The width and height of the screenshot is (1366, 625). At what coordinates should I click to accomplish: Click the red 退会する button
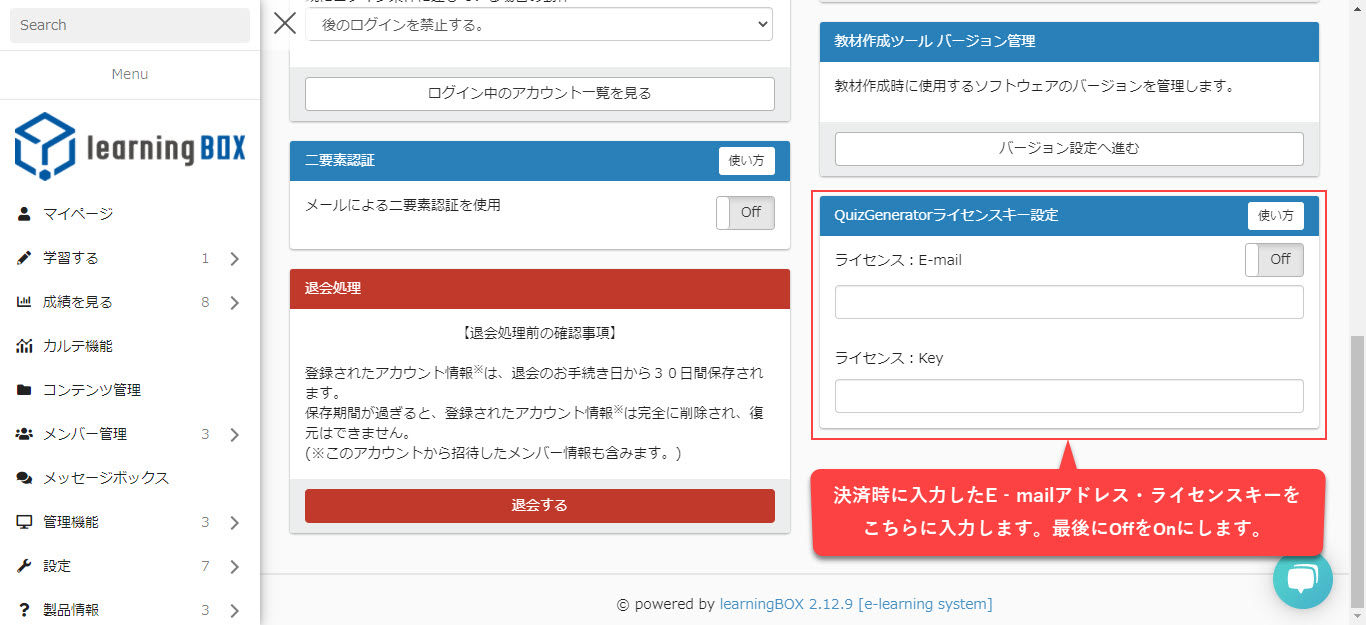(540, 505)
